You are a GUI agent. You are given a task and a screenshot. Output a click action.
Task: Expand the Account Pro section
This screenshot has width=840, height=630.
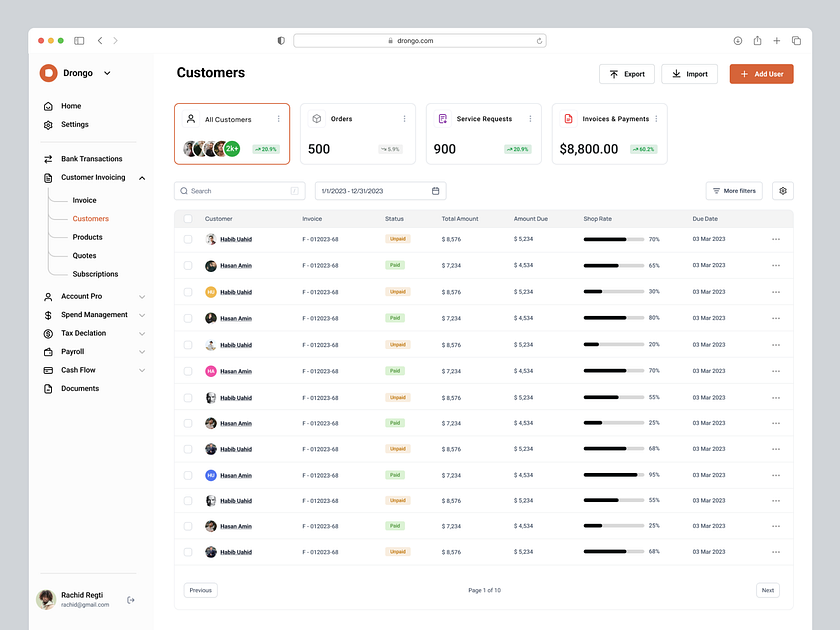coord(142,296)
